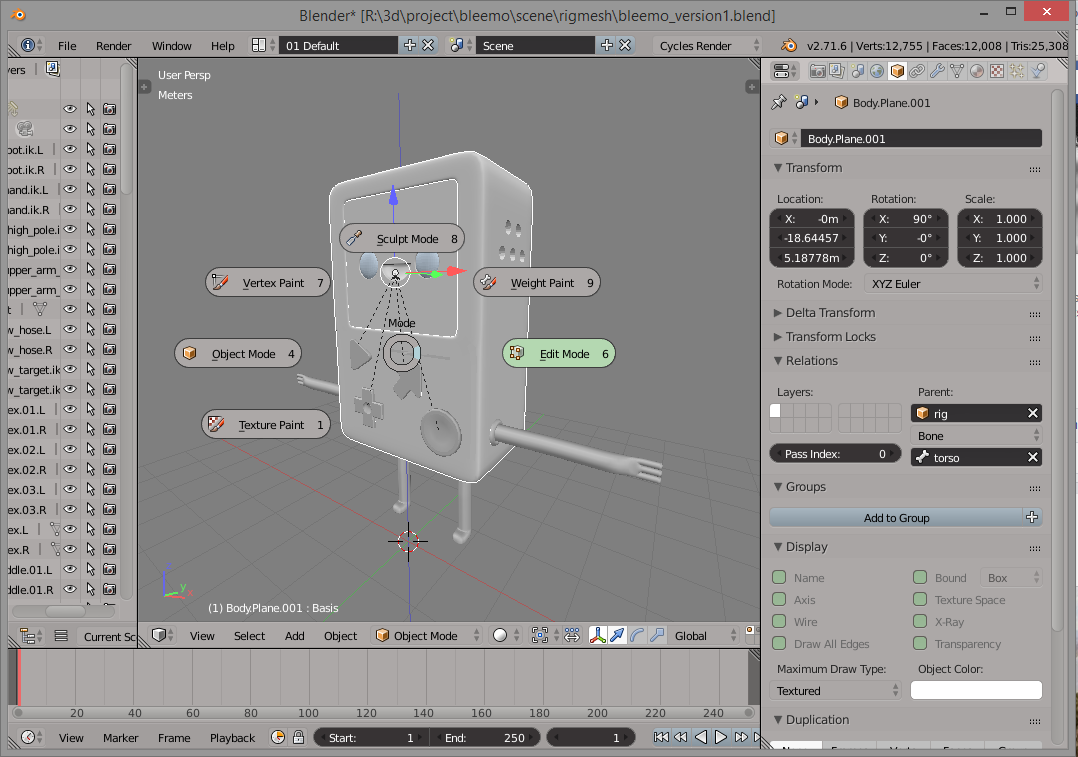1078x757 pixels.
Task: Open the Modifiers wrench tab
Action: 937,71
